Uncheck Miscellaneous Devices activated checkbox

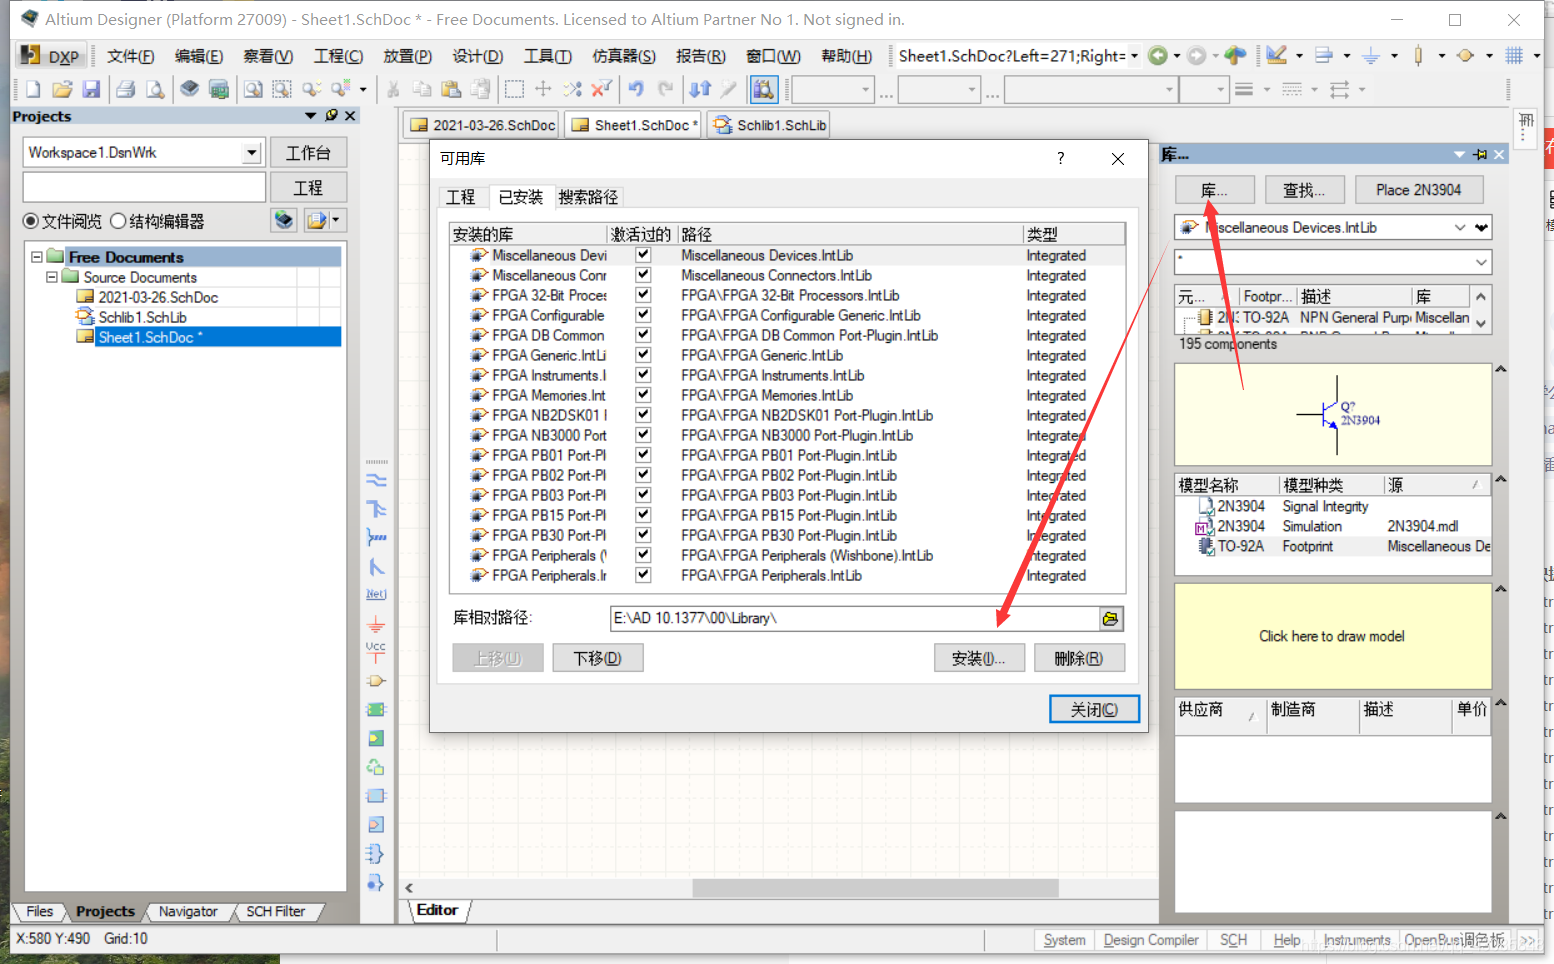click(643, 255)
